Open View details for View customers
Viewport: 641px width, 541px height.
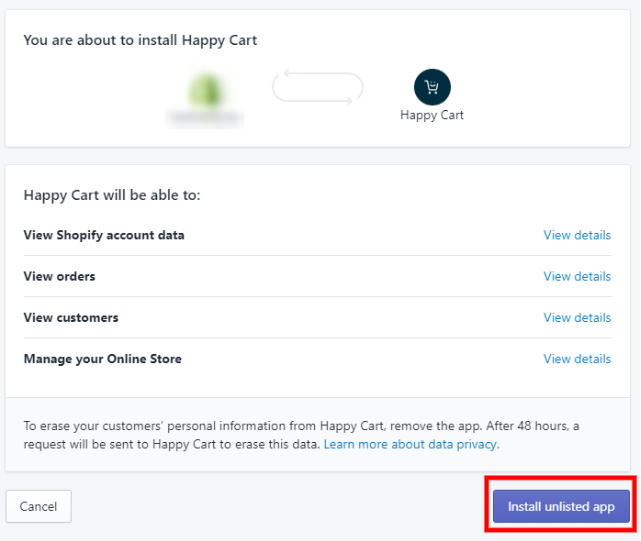(x=577, y=318)
